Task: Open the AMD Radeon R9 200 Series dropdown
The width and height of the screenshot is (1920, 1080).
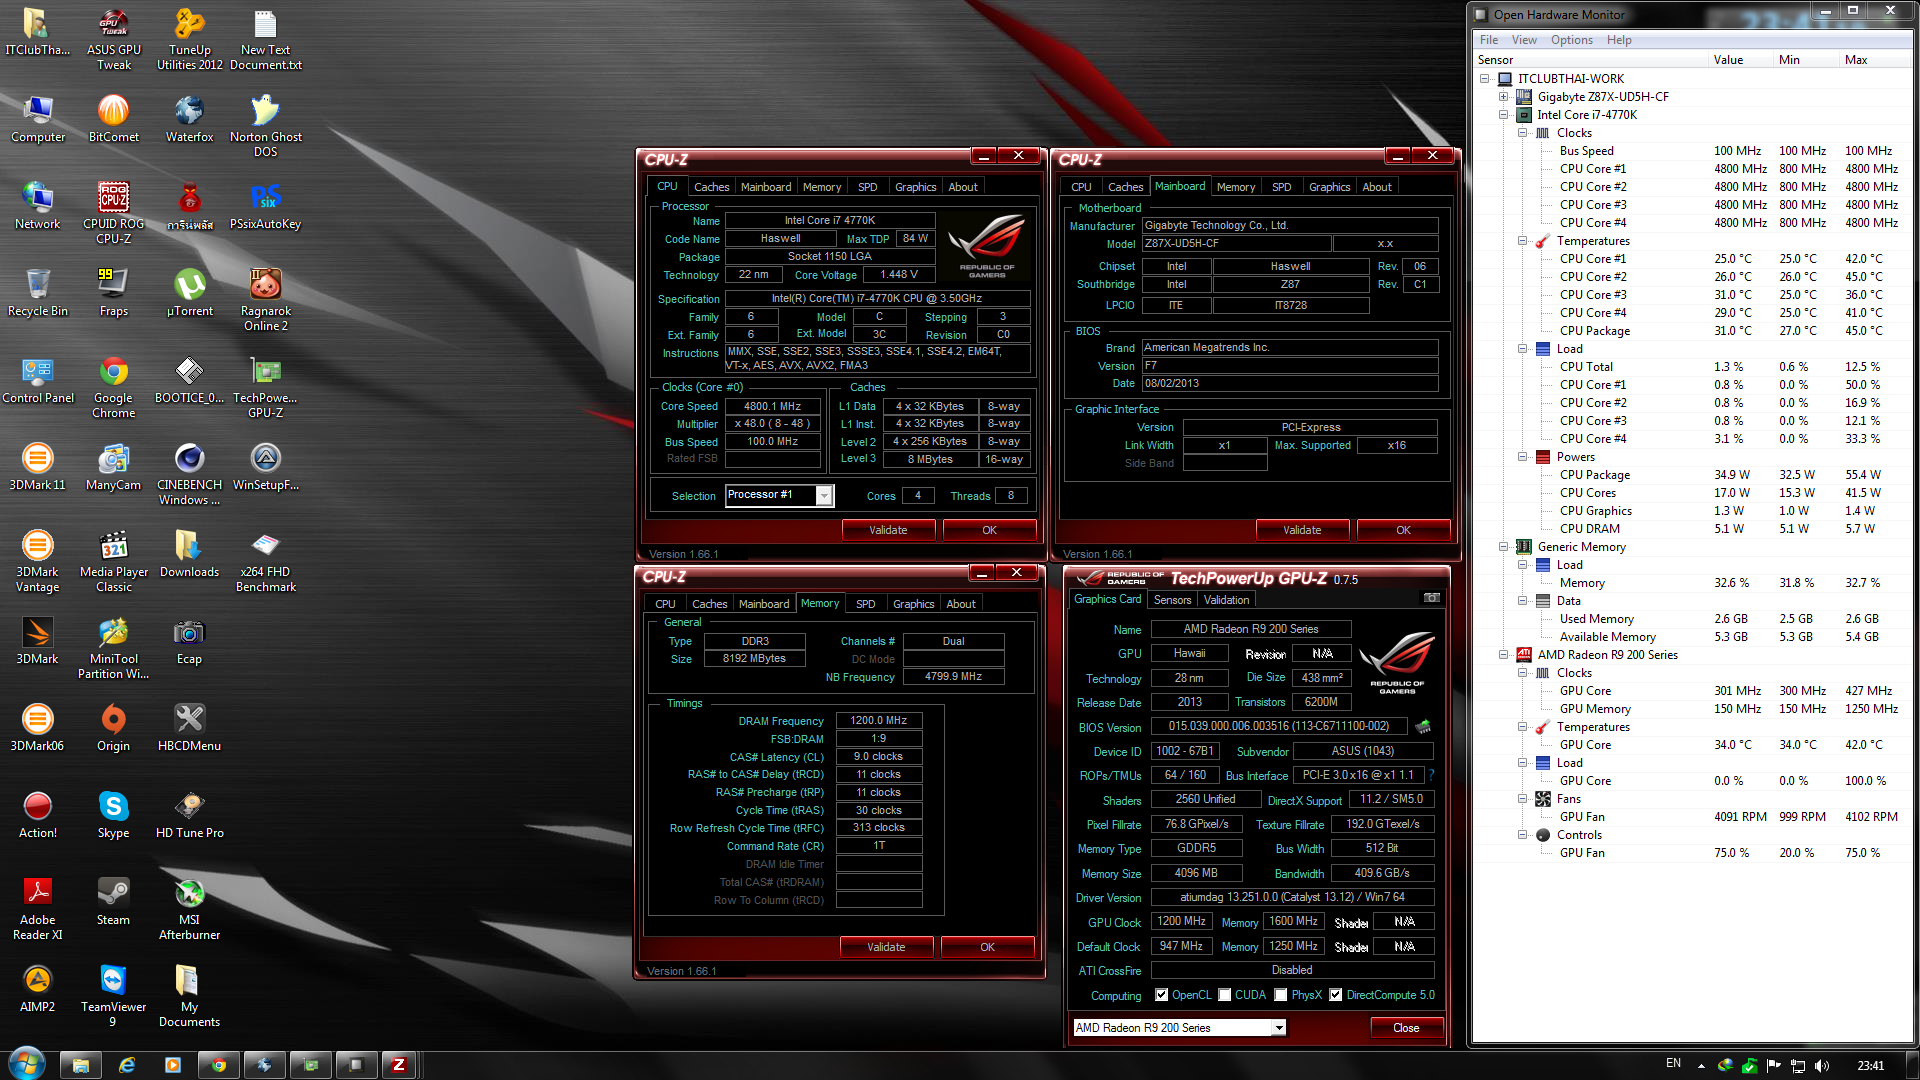Action: 1278,1028
